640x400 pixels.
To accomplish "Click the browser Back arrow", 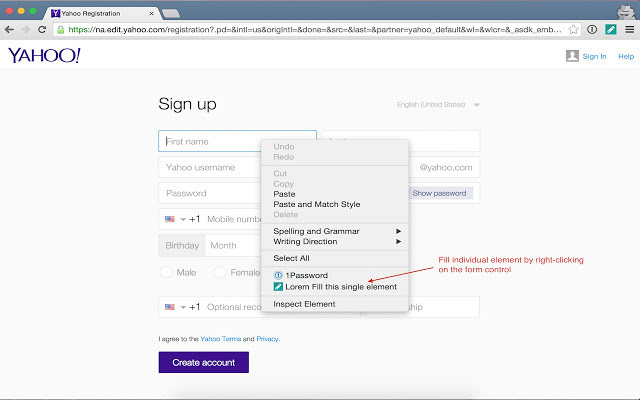I will [x=9, y=29].
